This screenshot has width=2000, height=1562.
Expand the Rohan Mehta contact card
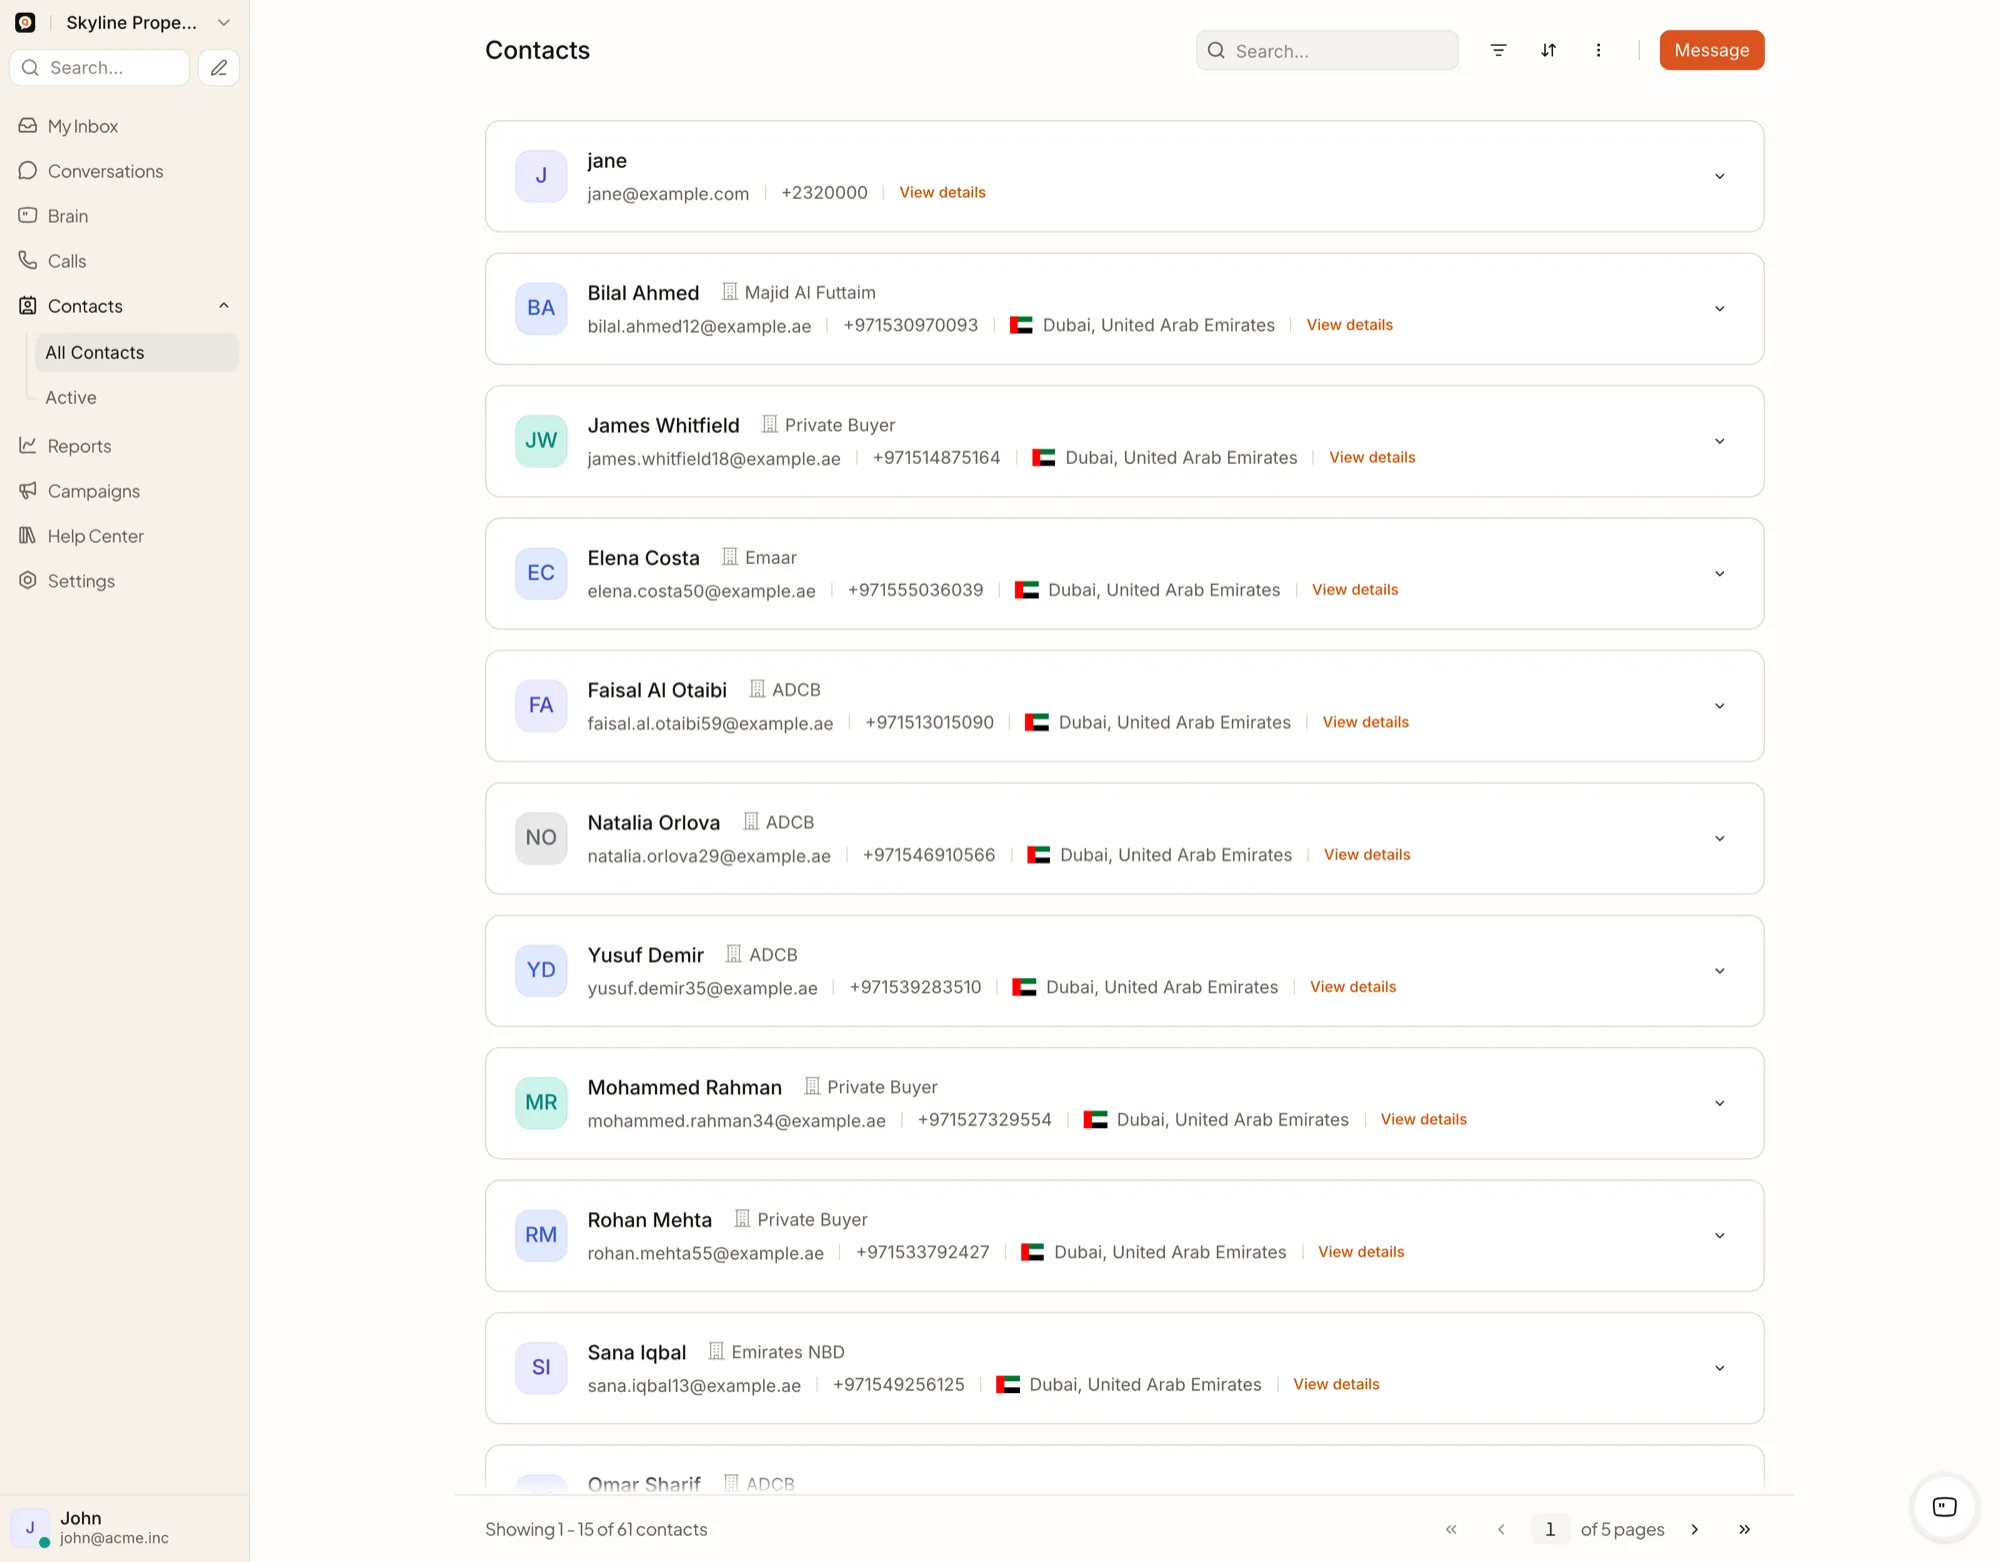(1720, 1236)
